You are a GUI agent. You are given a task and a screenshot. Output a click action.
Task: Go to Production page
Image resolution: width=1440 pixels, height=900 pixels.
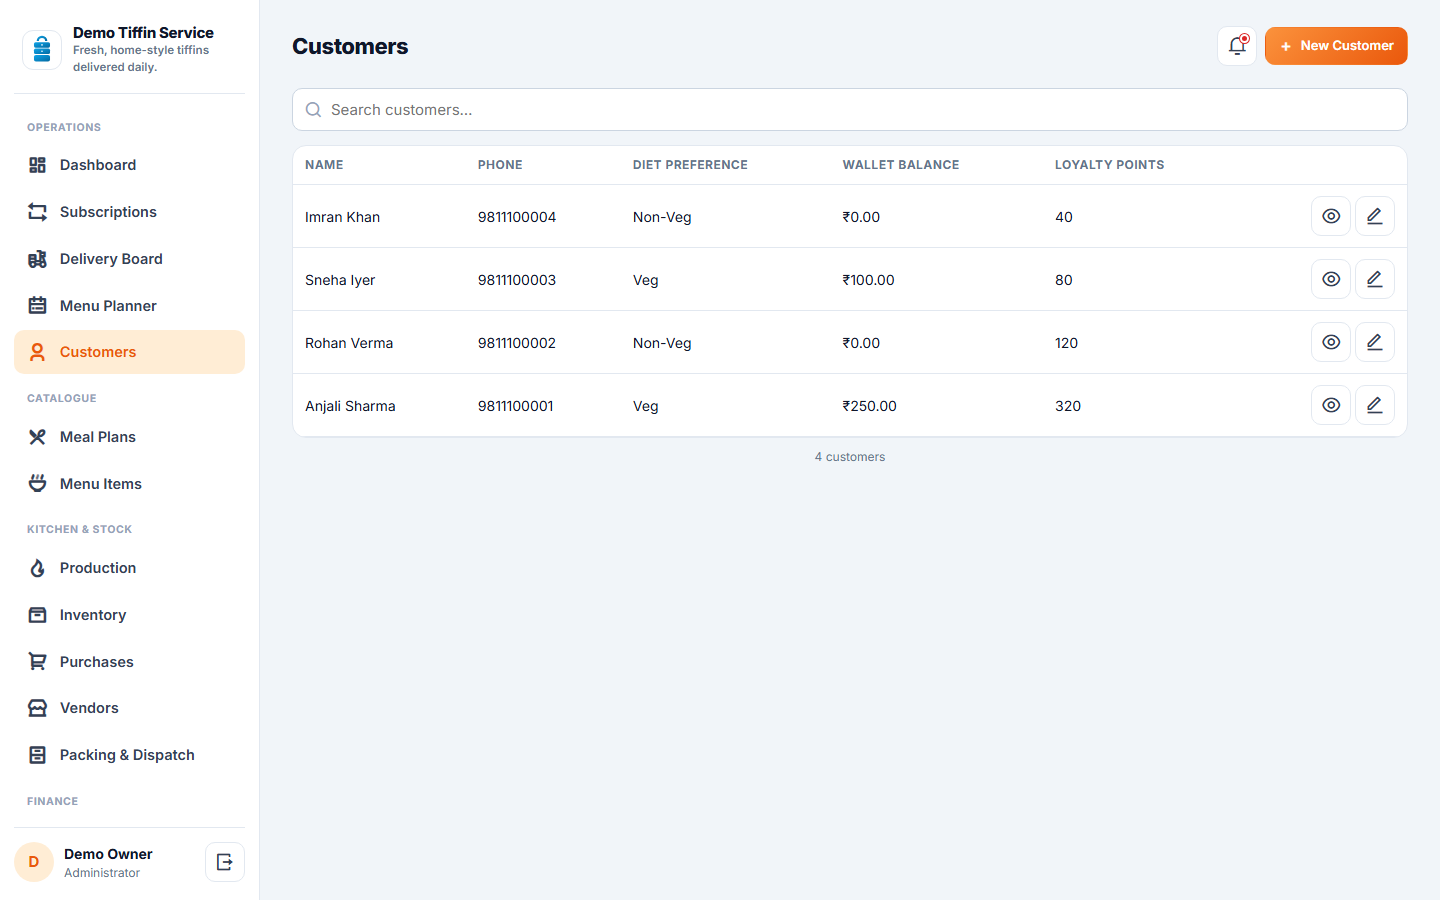pos(129,568)
